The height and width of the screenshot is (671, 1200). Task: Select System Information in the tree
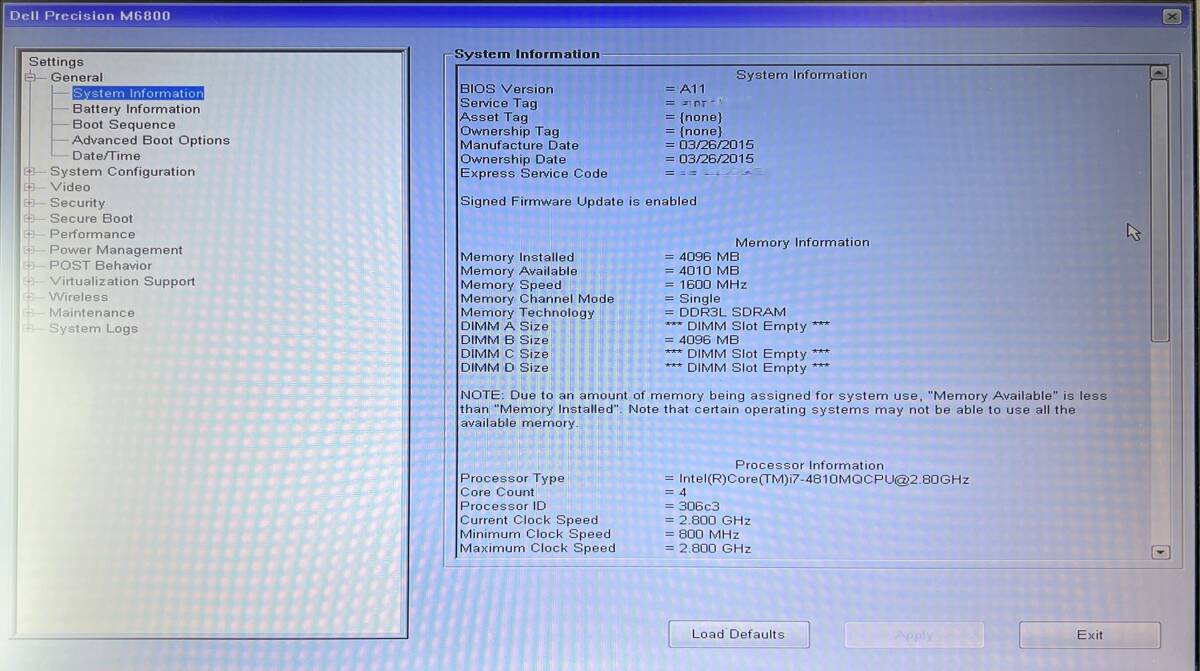(x=138, y=93)
